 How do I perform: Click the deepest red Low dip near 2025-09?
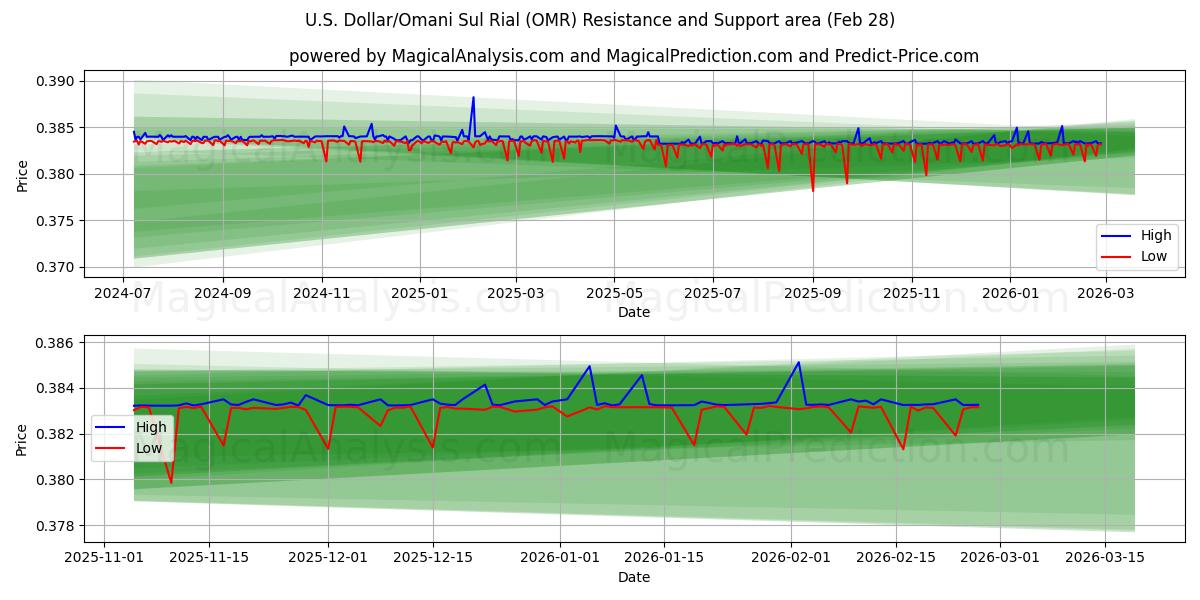click(x=812, y=190)
